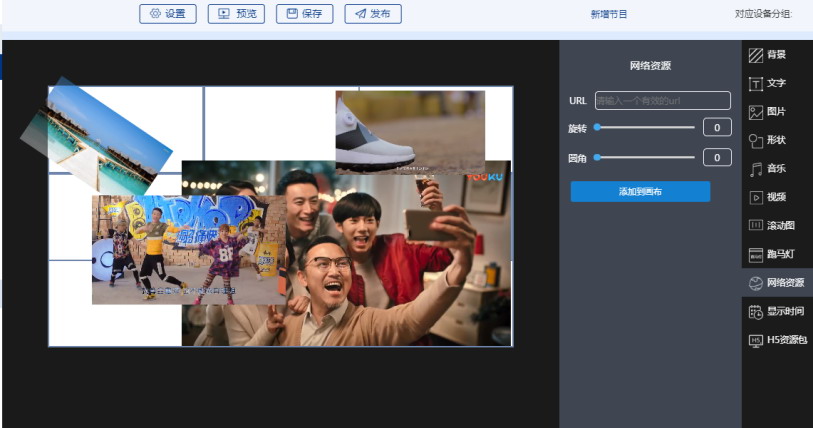This screenshot has height=428, width=813.
Task: Select the 显示时间 display time icon
Action: pyautogui.click(x=756, y=312)
